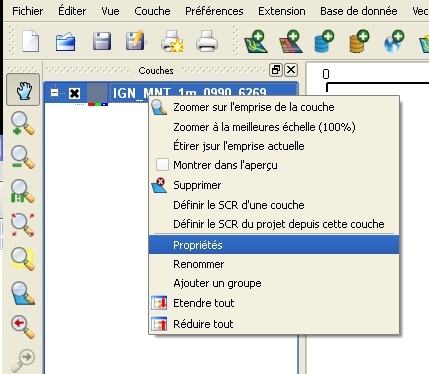This screenshot has width=429, height=374.
Task: Click the Zoom Last back-arrow icon
Action: click(23, 327)
